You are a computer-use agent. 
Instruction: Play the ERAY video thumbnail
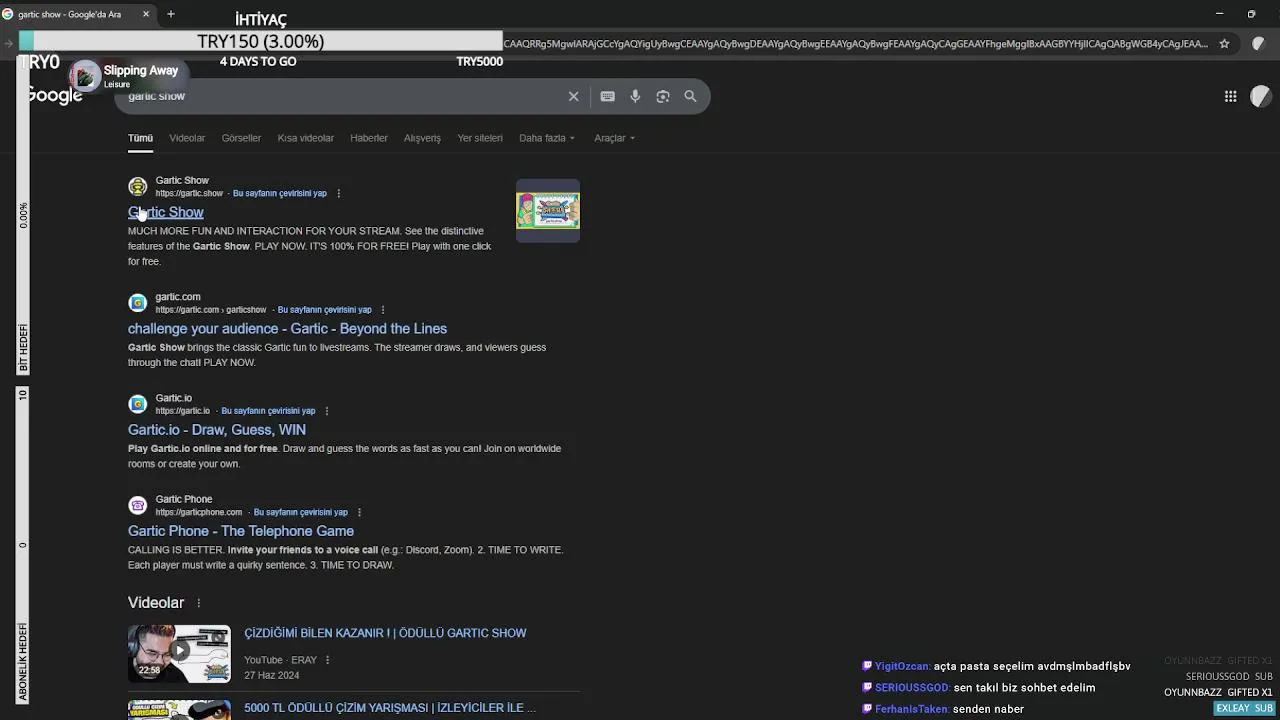point(179,654)
